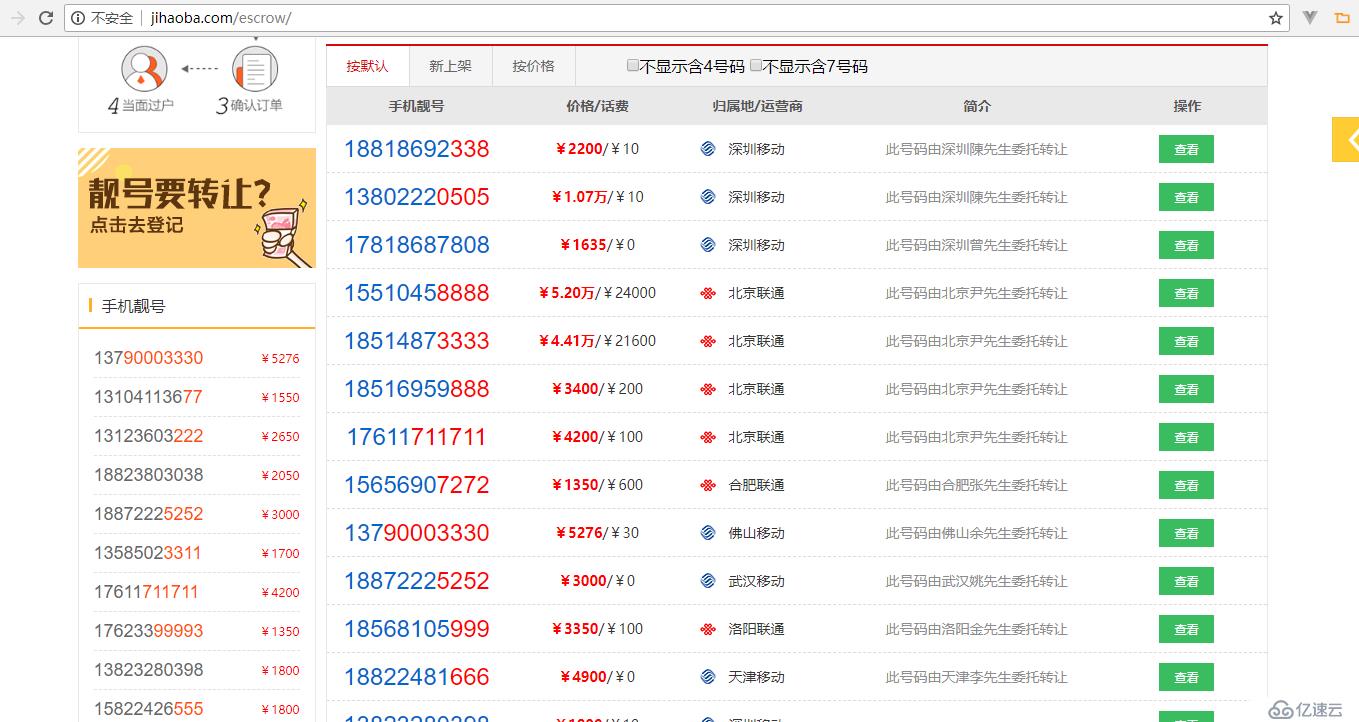Open number 18514873333 link
1359x722 pixels.
(x=417, y=341)
